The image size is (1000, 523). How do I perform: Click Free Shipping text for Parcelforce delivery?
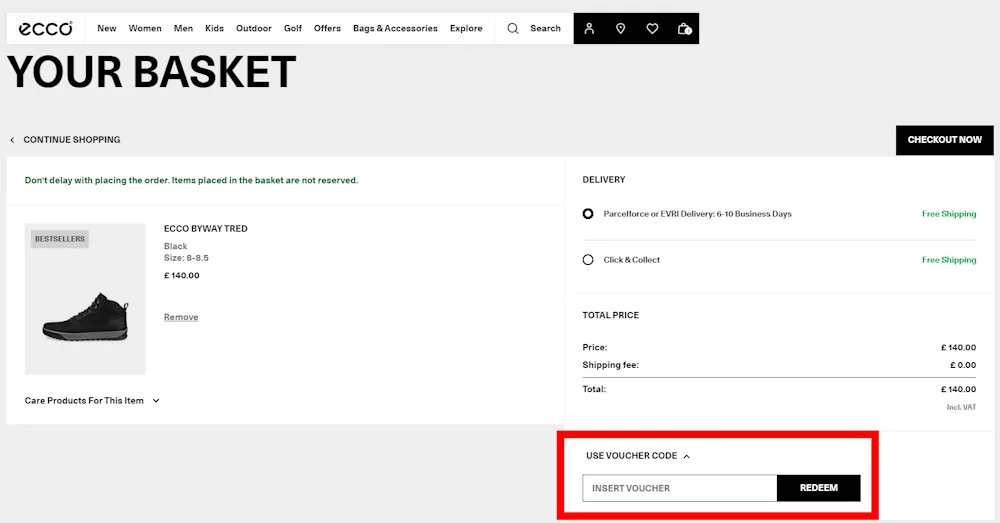(x=949, y=214)
